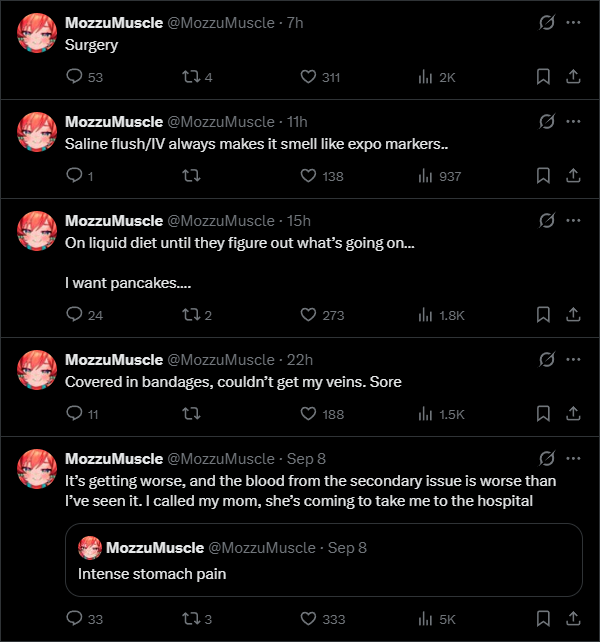
Task: Repost the 'I want pancakes' tweet
Action: (x=197, y=315)
